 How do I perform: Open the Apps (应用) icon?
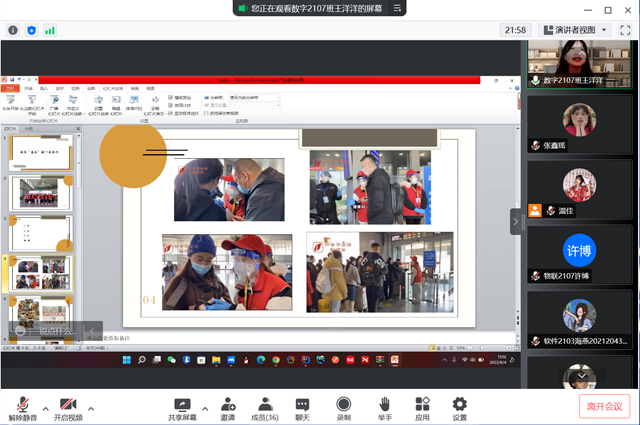point(422,409)
